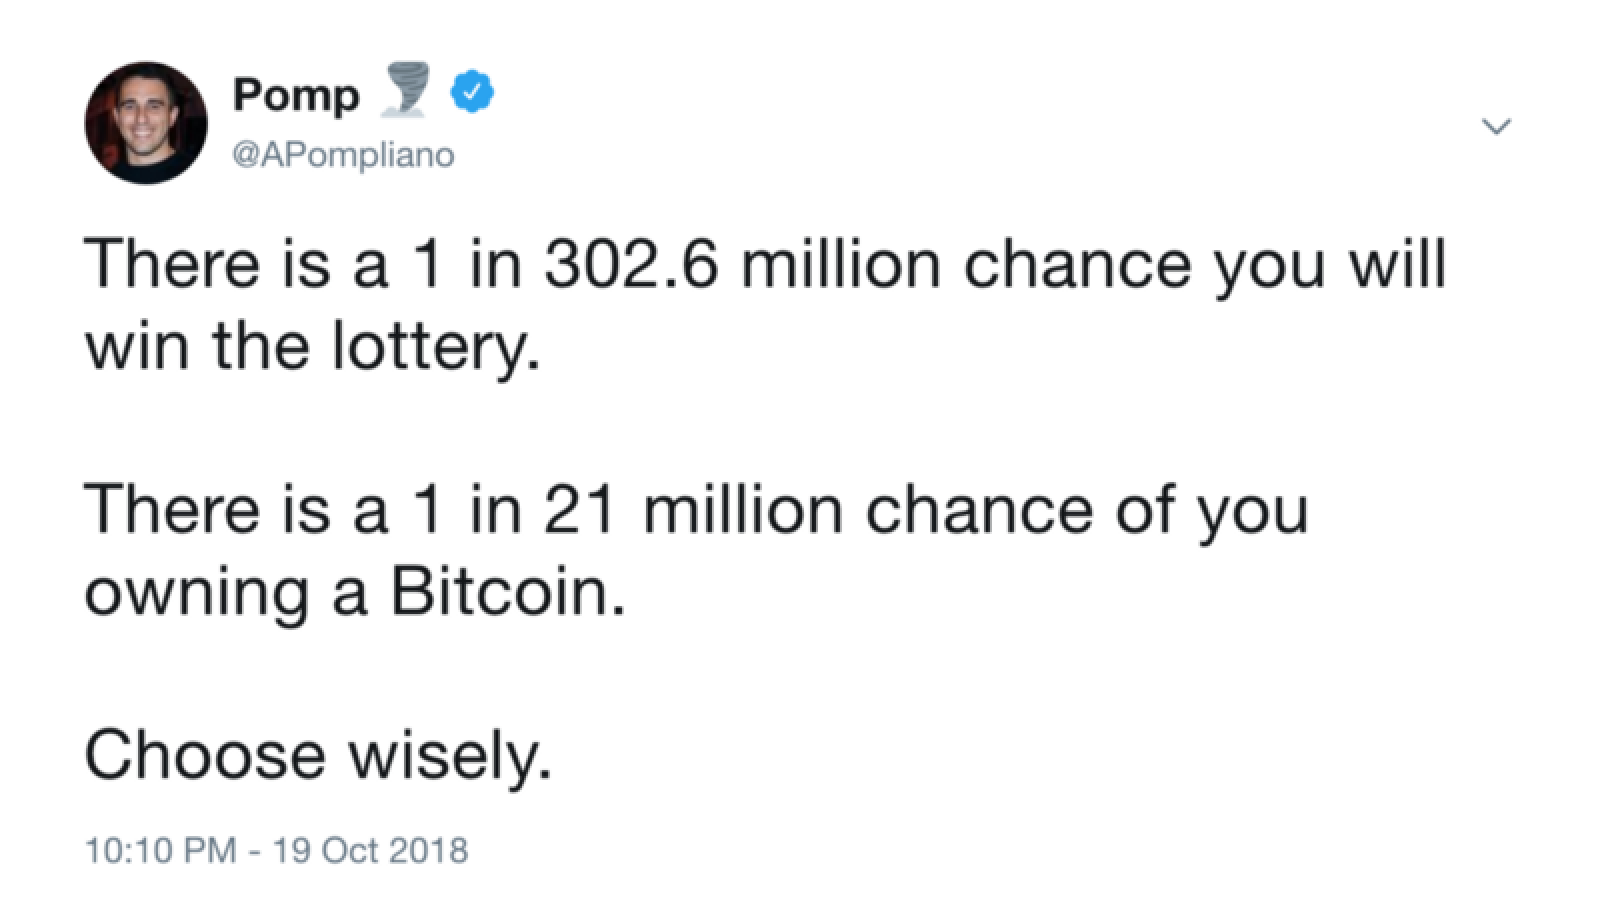Click the line mentioning 302.6 million
Image resolution: width=1600 pixels, height=900 pixels.
766,265
